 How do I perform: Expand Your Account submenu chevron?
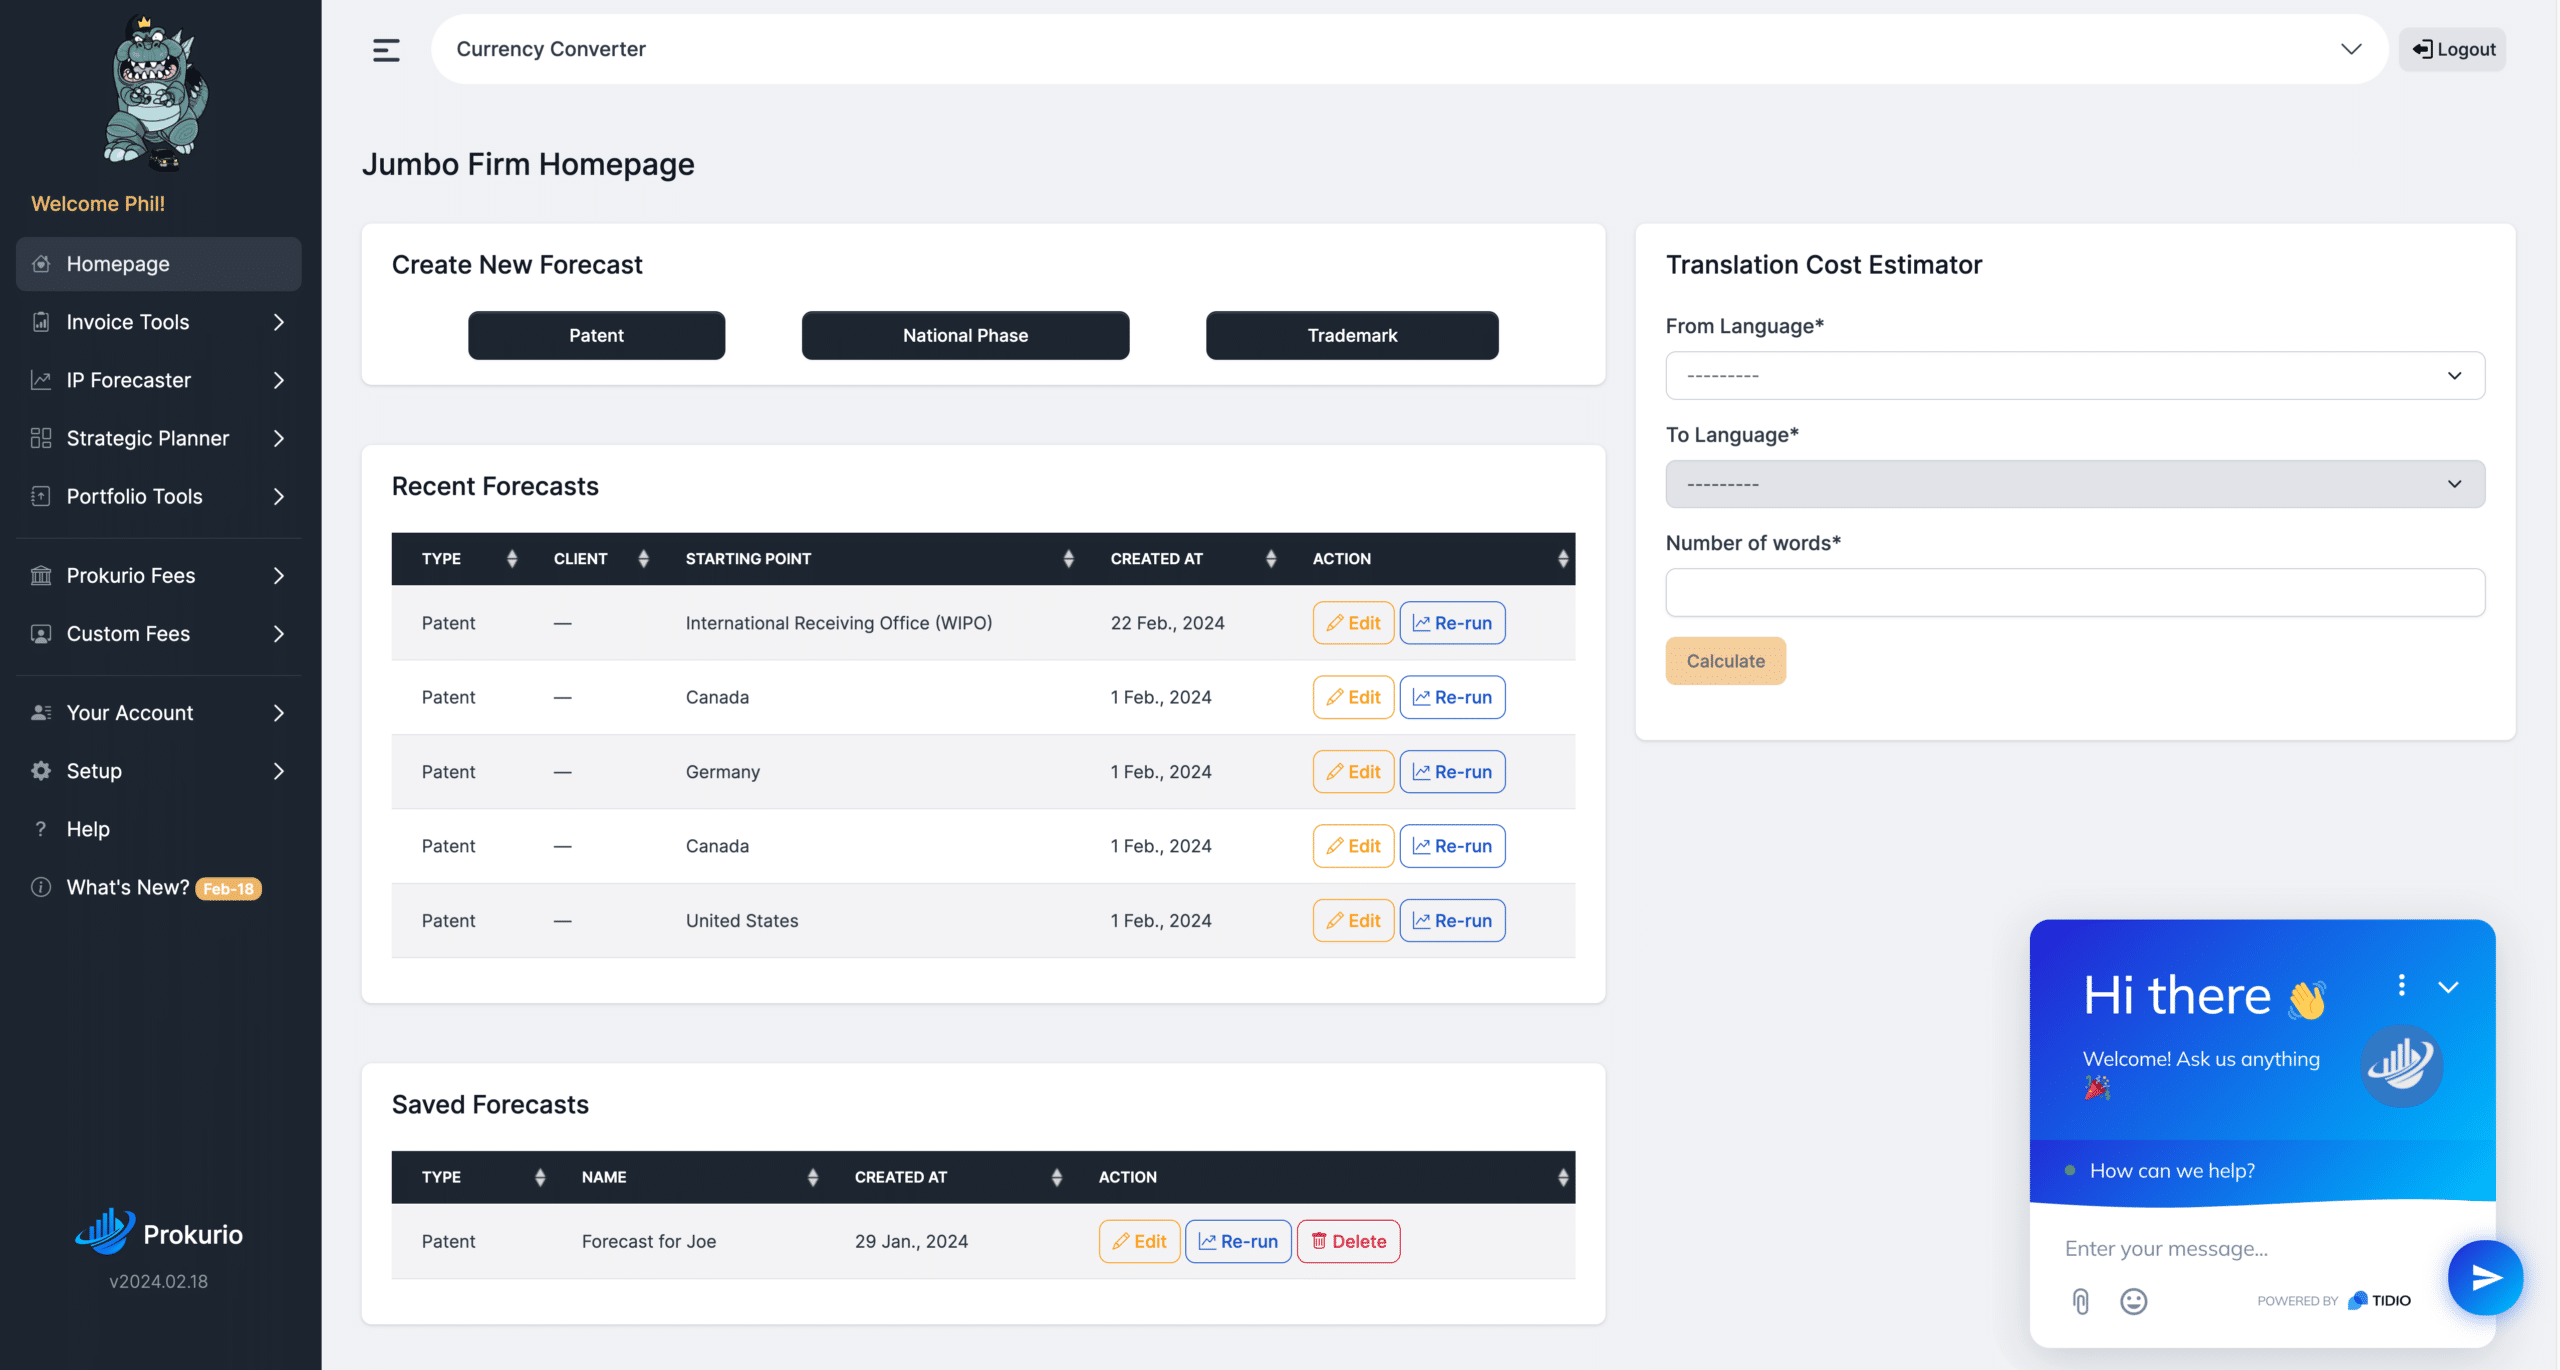pyautogui.click(x=279, y=712)
